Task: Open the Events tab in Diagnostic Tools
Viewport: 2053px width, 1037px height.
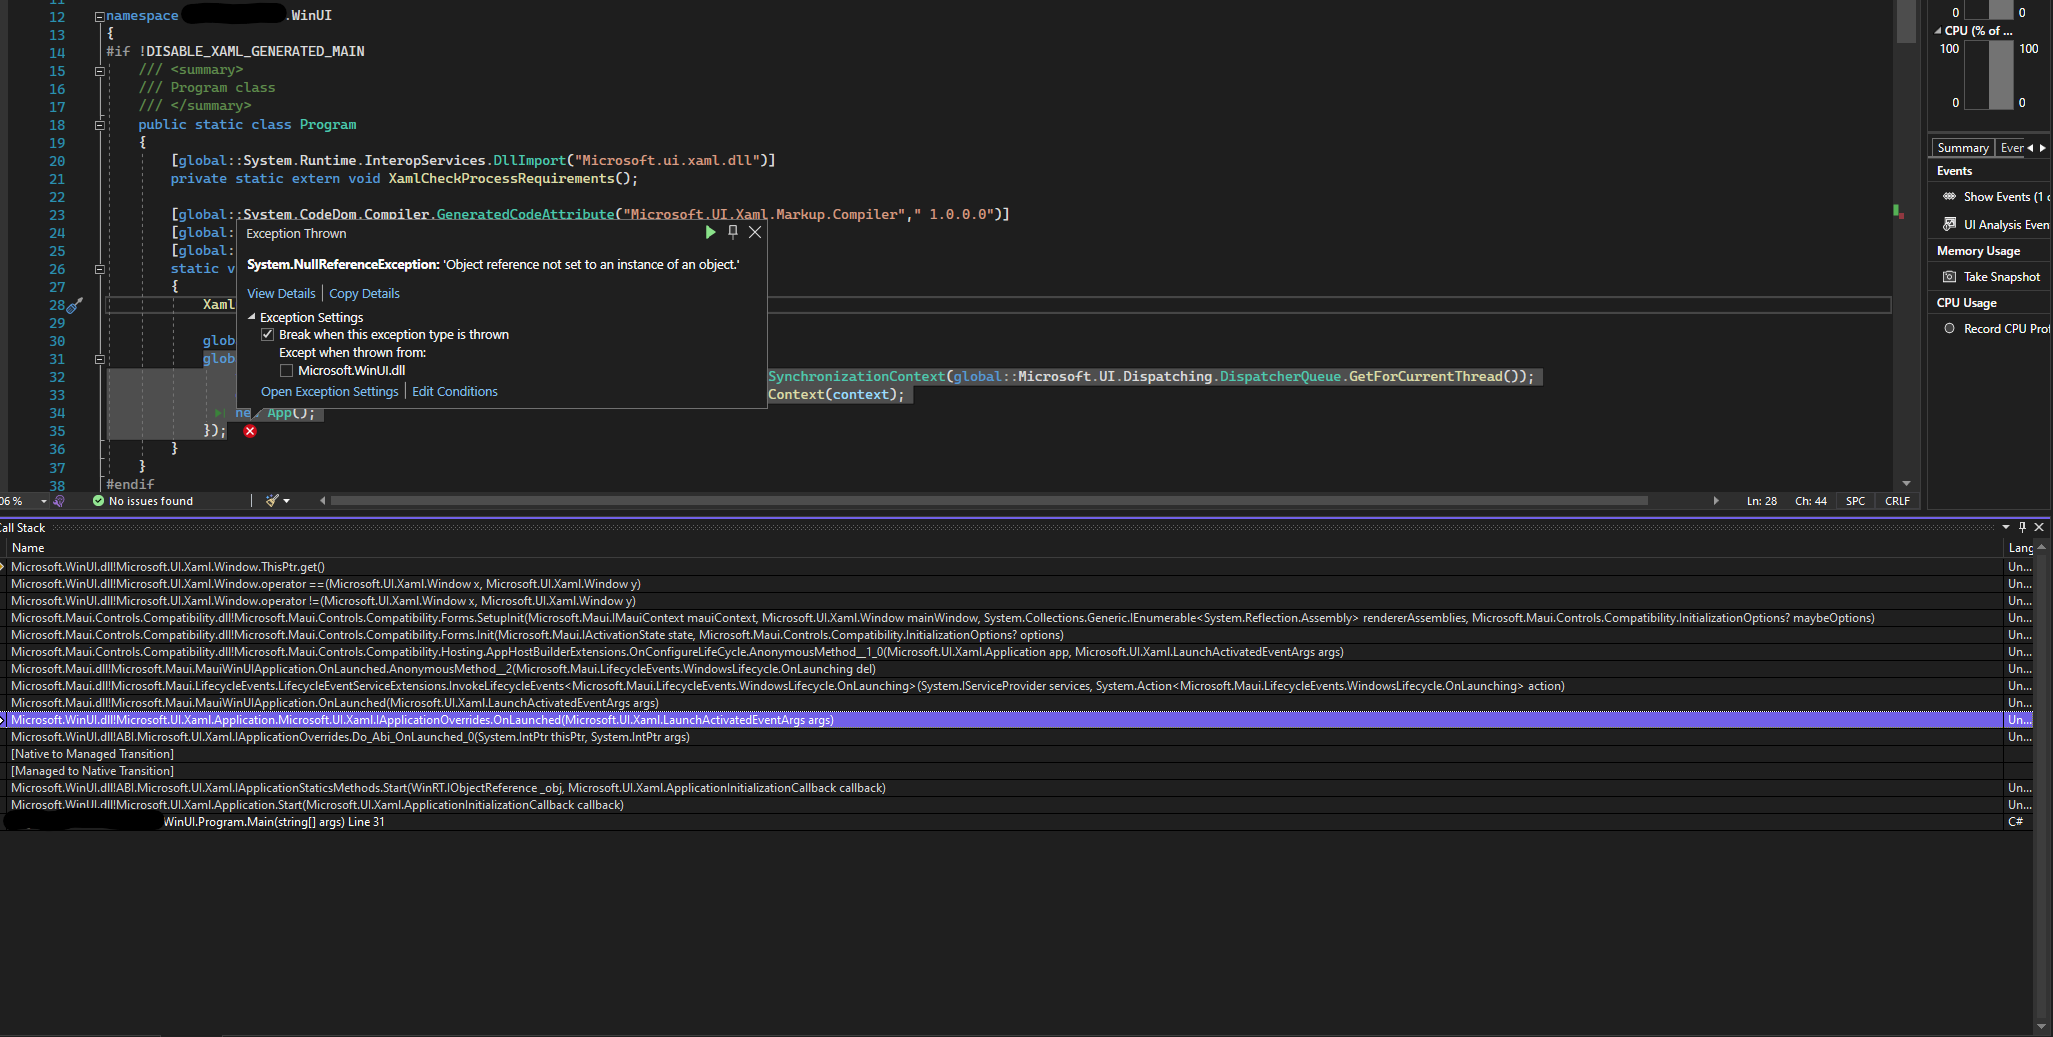Action: 2011,147
